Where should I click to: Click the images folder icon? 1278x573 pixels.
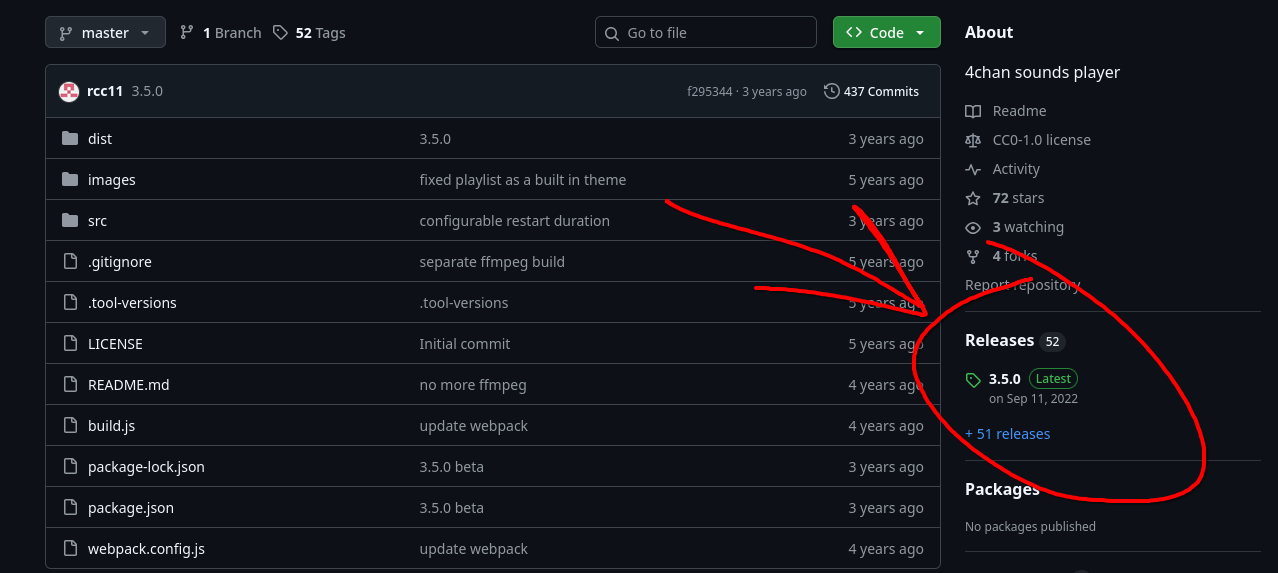(70, 180)
